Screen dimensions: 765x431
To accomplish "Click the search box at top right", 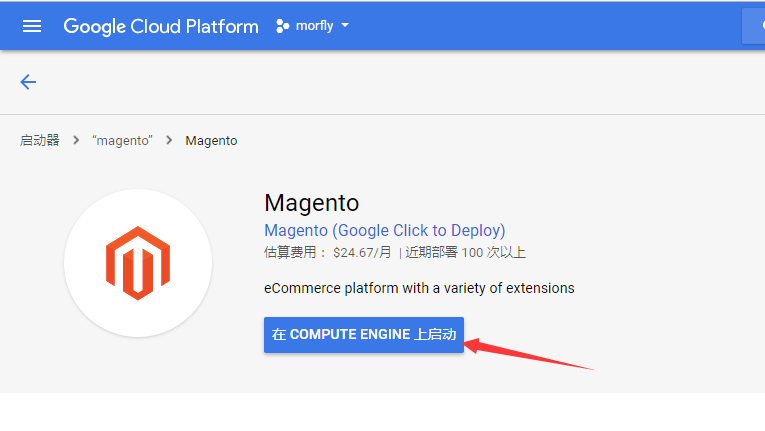I will coord(753,26).
